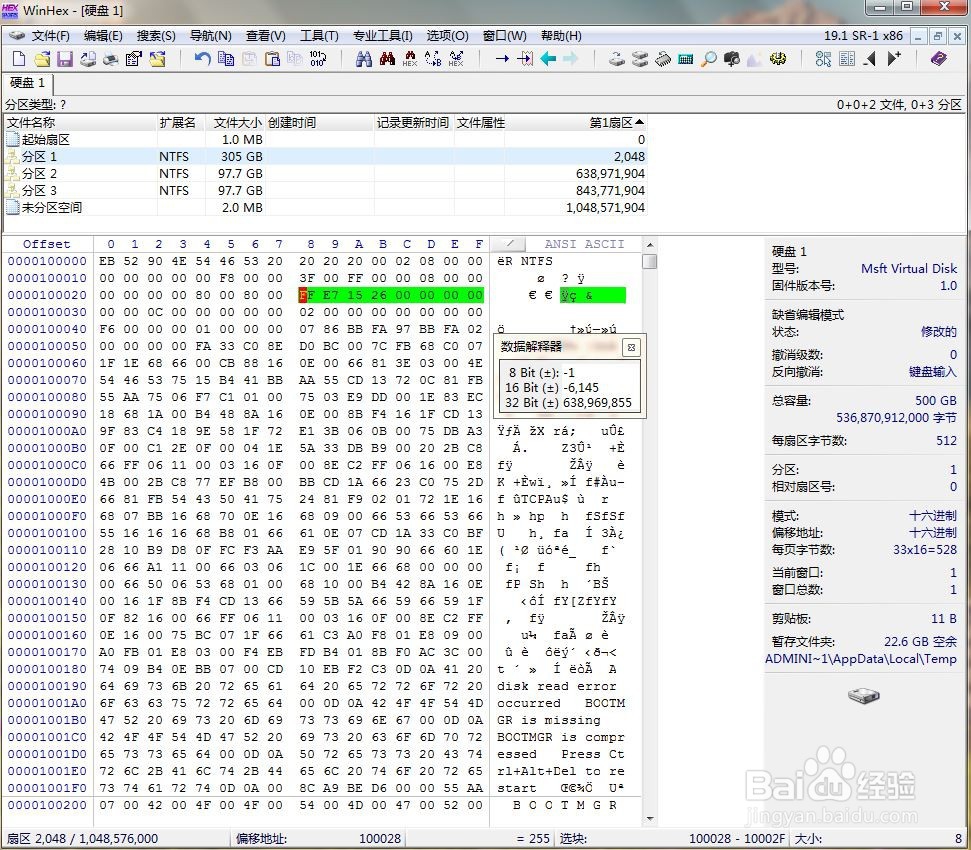Click the magnifying glass analysis icon
Viewport: 971px width, 850px height.
708,59
